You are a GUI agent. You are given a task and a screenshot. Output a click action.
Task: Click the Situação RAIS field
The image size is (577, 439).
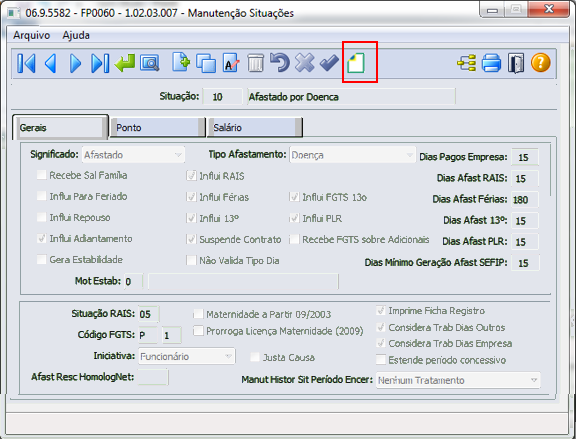149,314
